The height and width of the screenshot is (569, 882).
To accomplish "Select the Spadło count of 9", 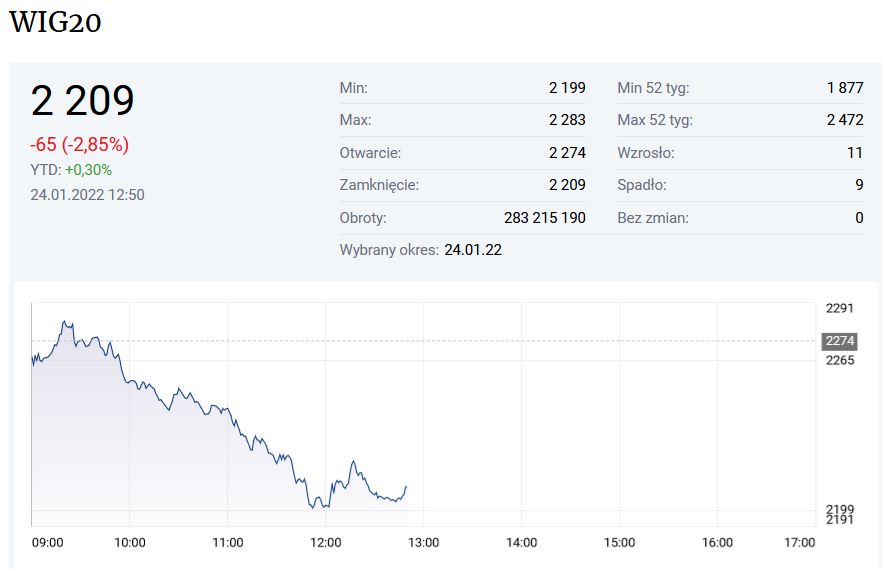I will tap(859, 185).
